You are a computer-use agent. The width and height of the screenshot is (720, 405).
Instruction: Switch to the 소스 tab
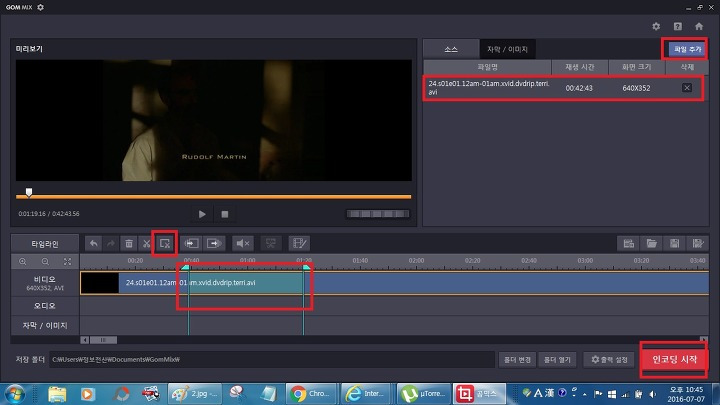pos(451,49)
